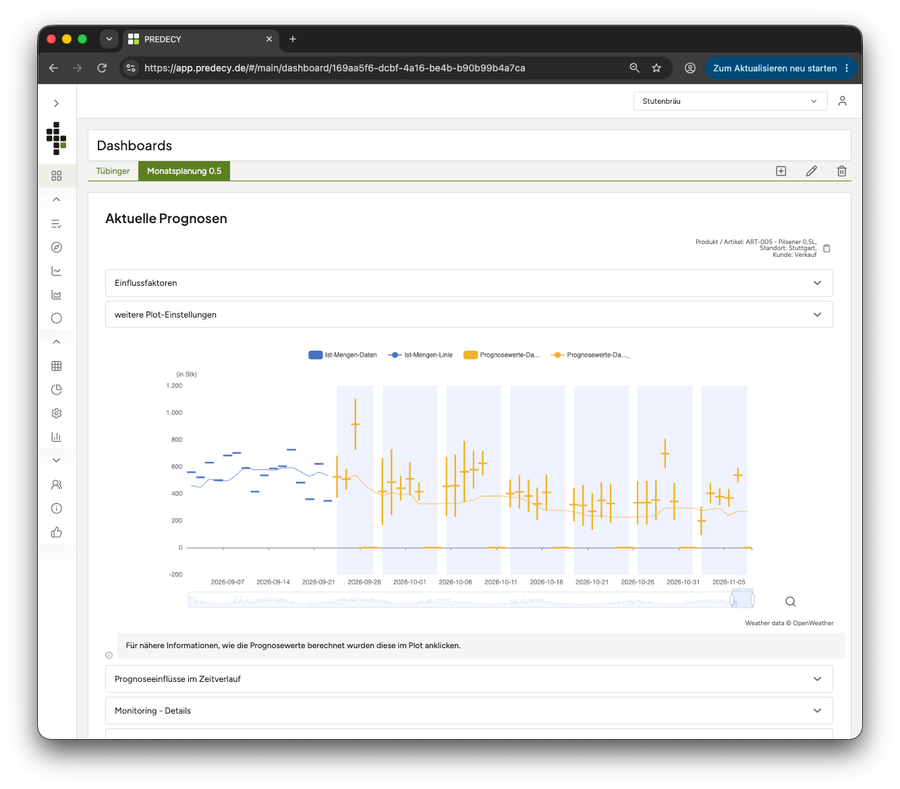Open the compass icon in the sidebar
The height and width of the screenshot is (789, 900).
pyautogui.click(x=56, y=247)
